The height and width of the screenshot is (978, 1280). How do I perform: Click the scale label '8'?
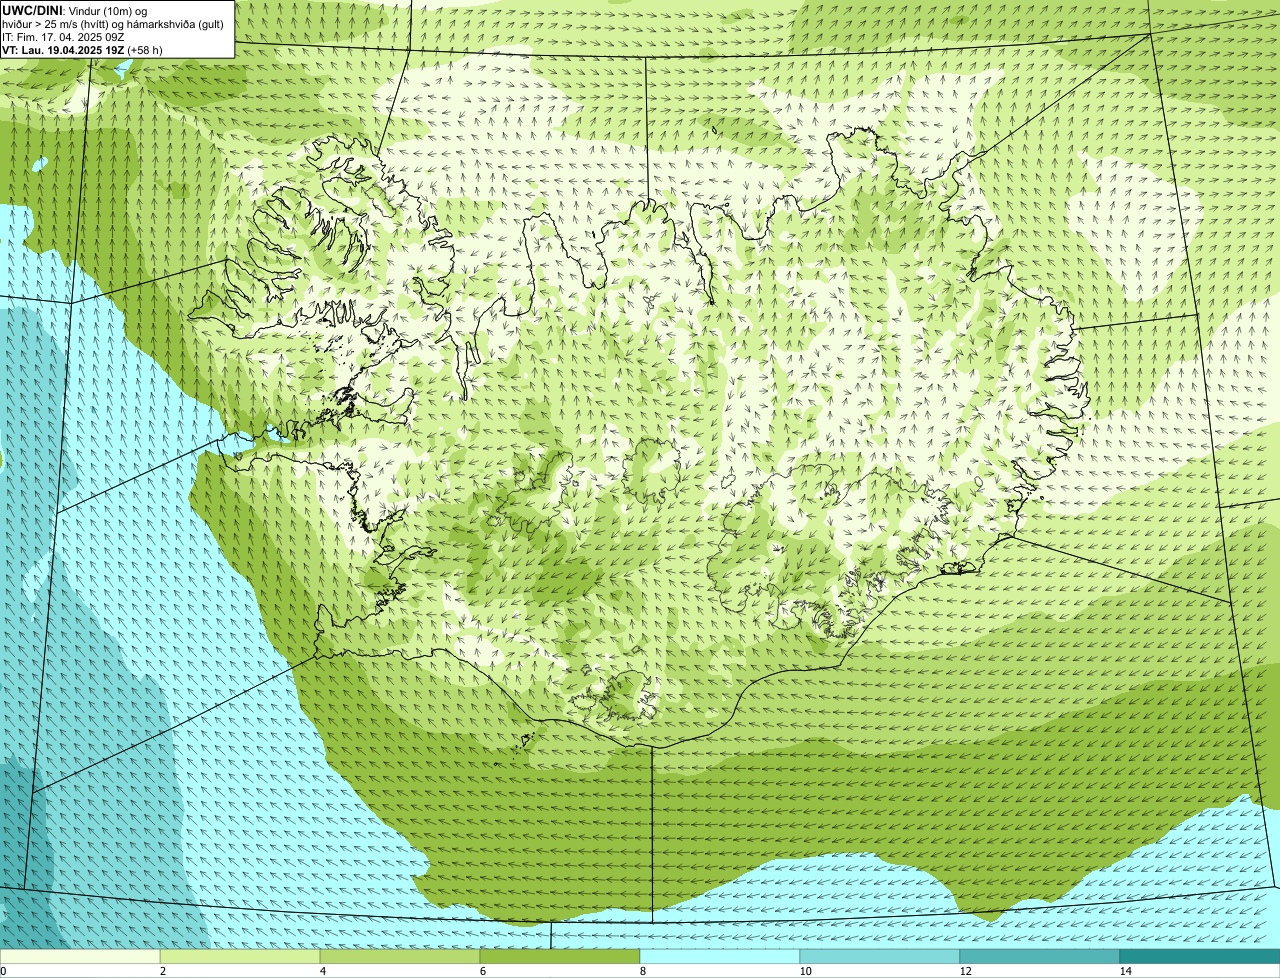642,971
